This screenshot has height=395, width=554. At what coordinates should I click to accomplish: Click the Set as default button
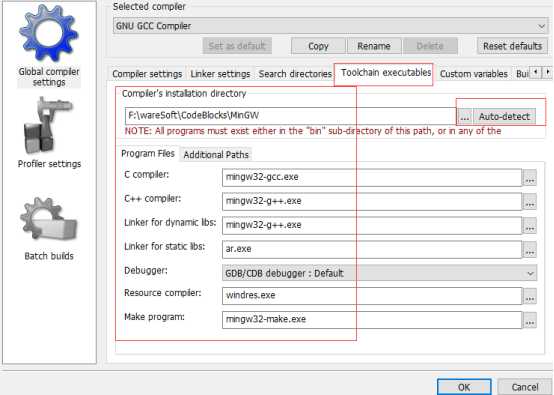point(237,46)
